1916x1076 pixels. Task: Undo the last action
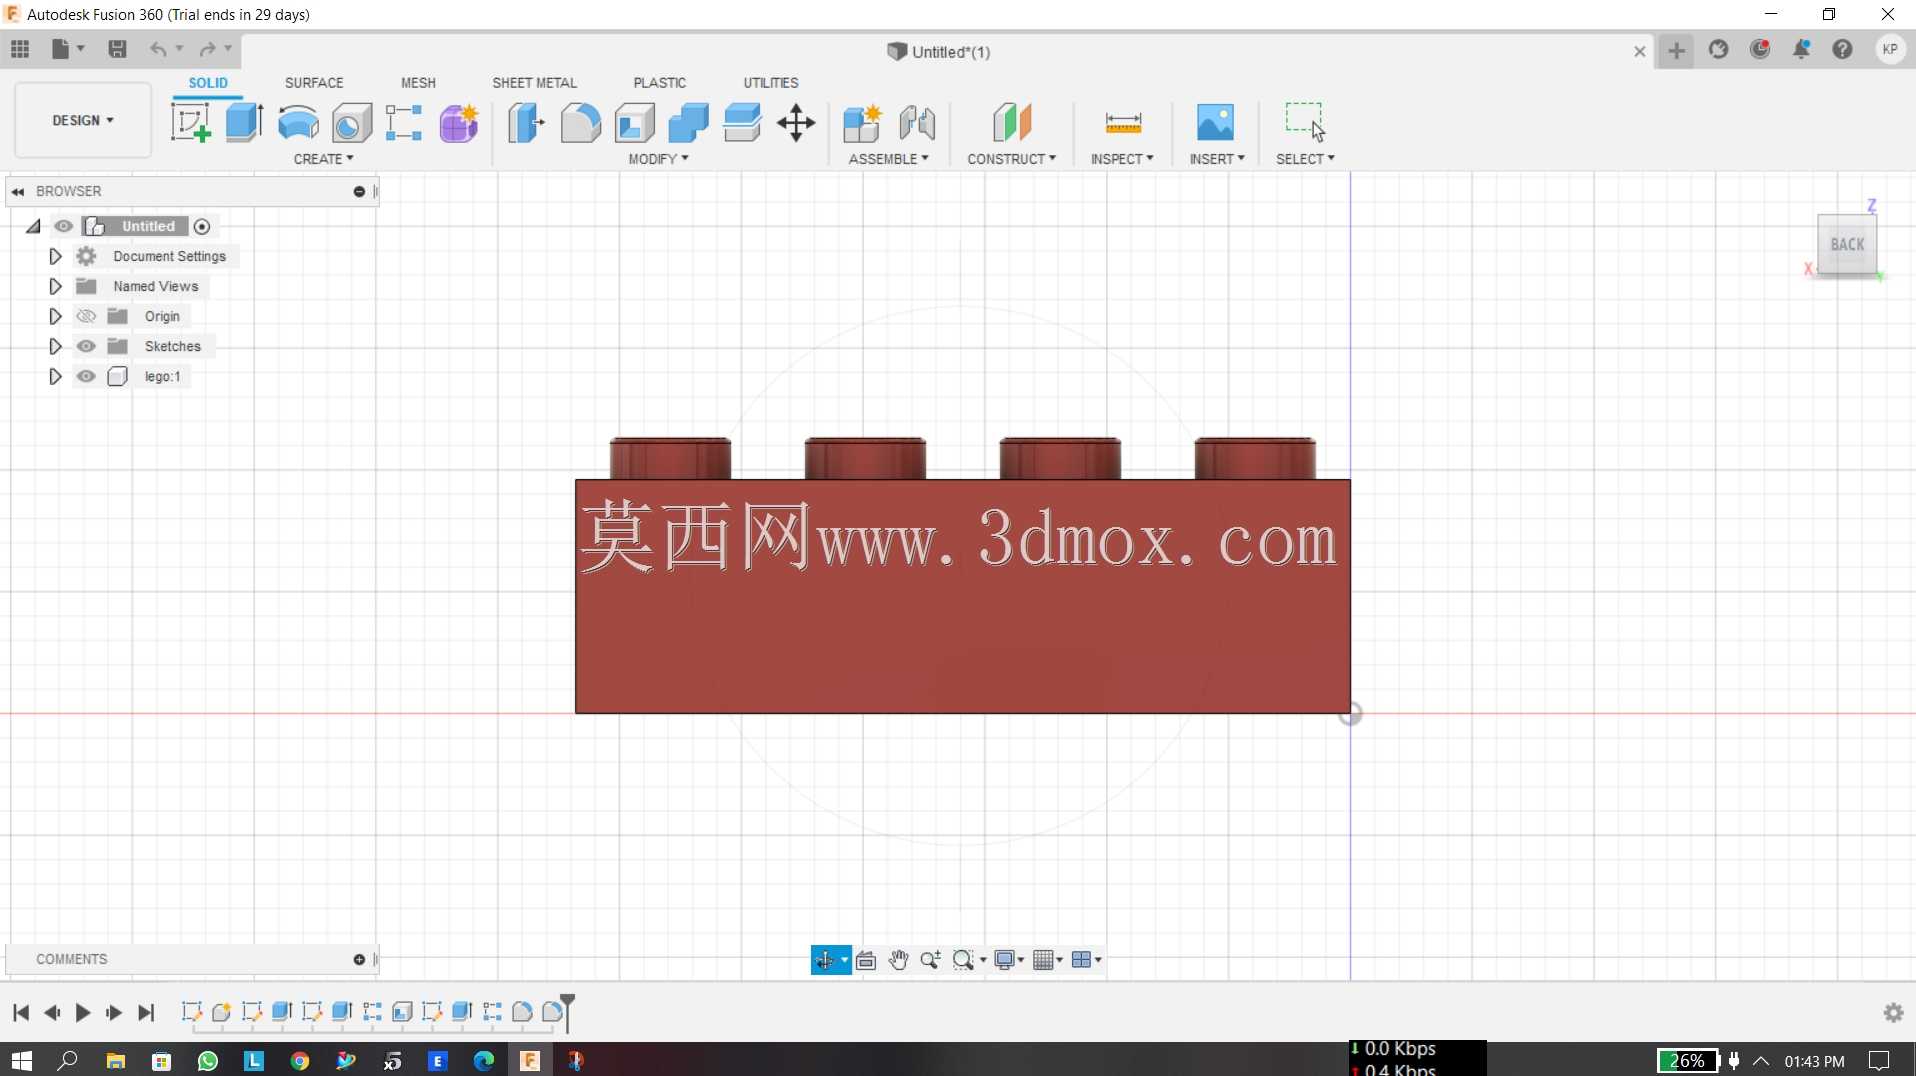coord(158,49)
